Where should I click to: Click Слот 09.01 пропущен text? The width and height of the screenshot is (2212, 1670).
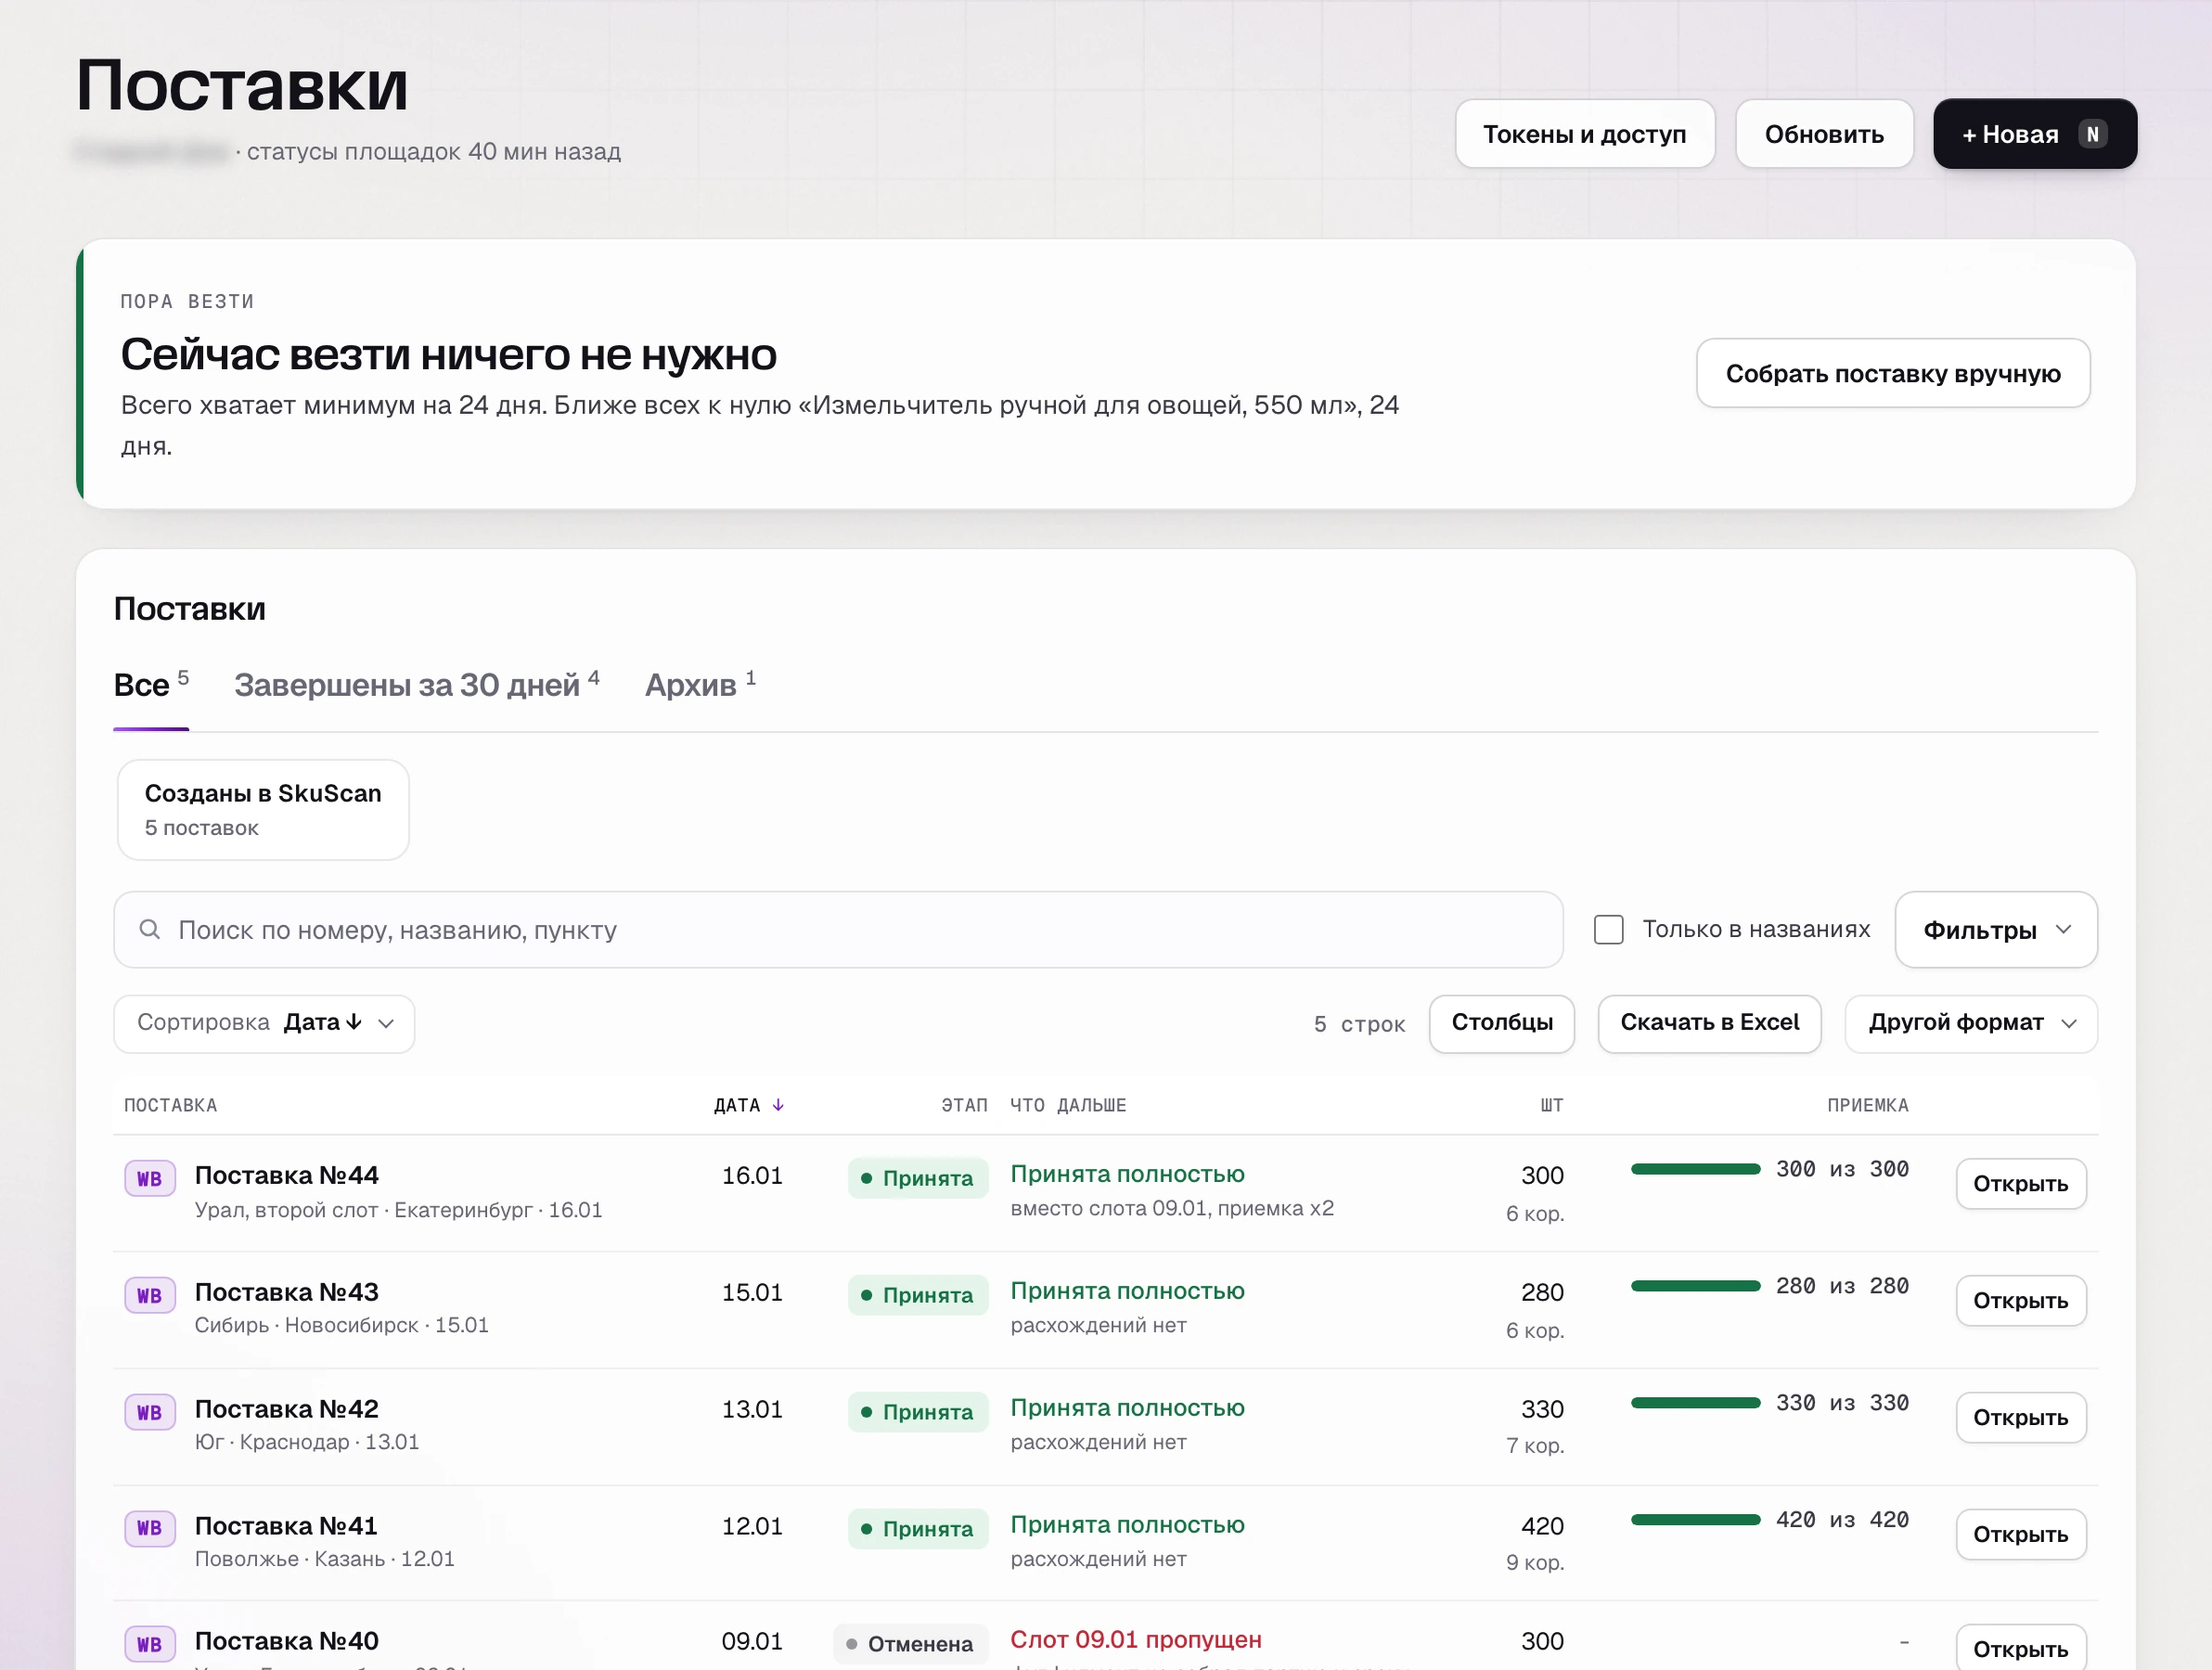click(x=1136, y=1640)
